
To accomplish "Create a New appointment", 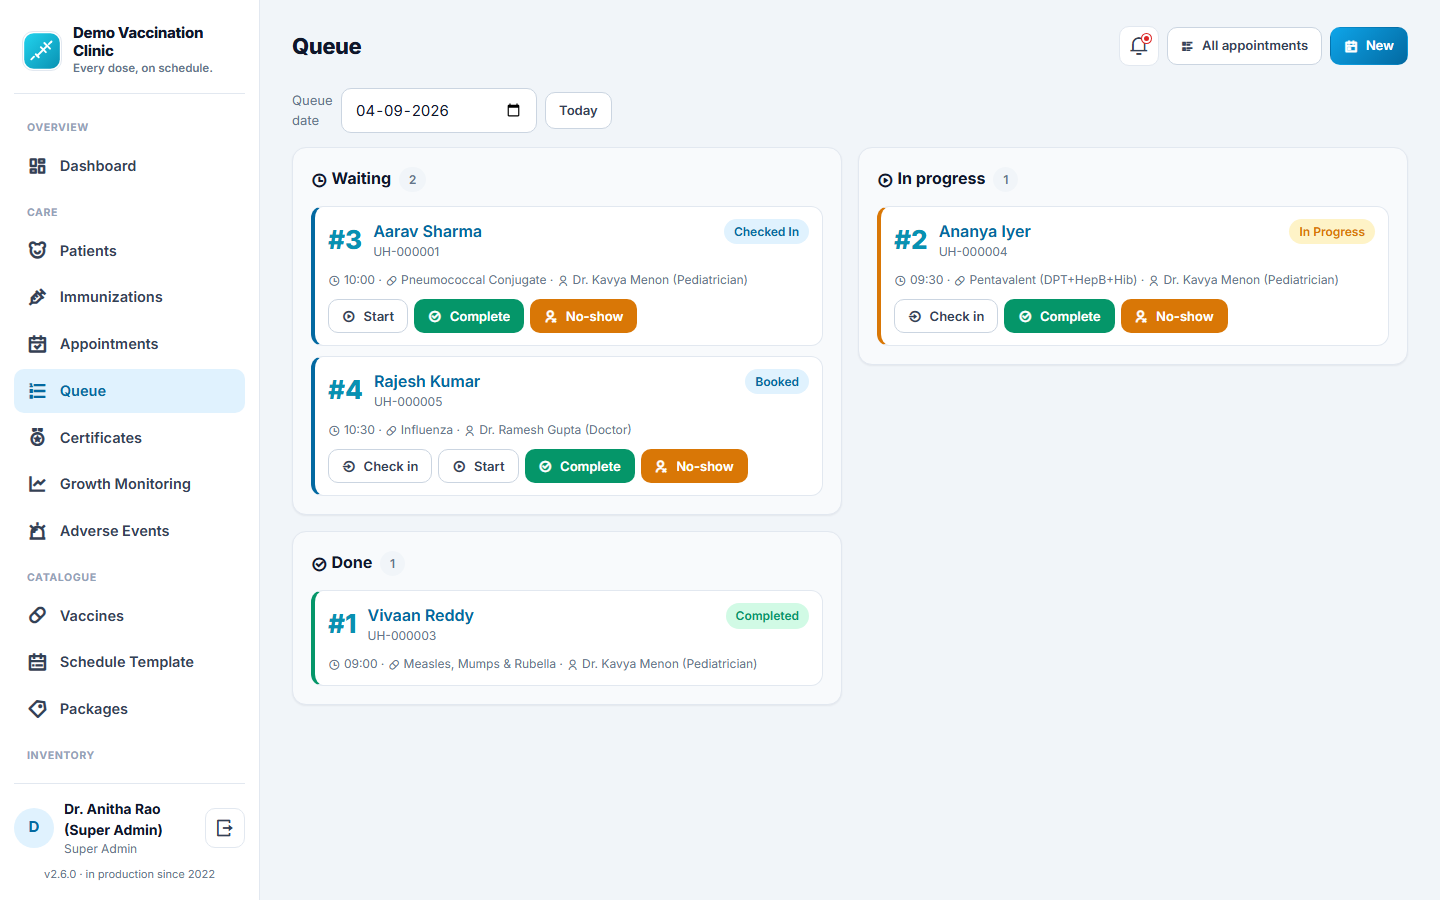I will pos(1369,46).
